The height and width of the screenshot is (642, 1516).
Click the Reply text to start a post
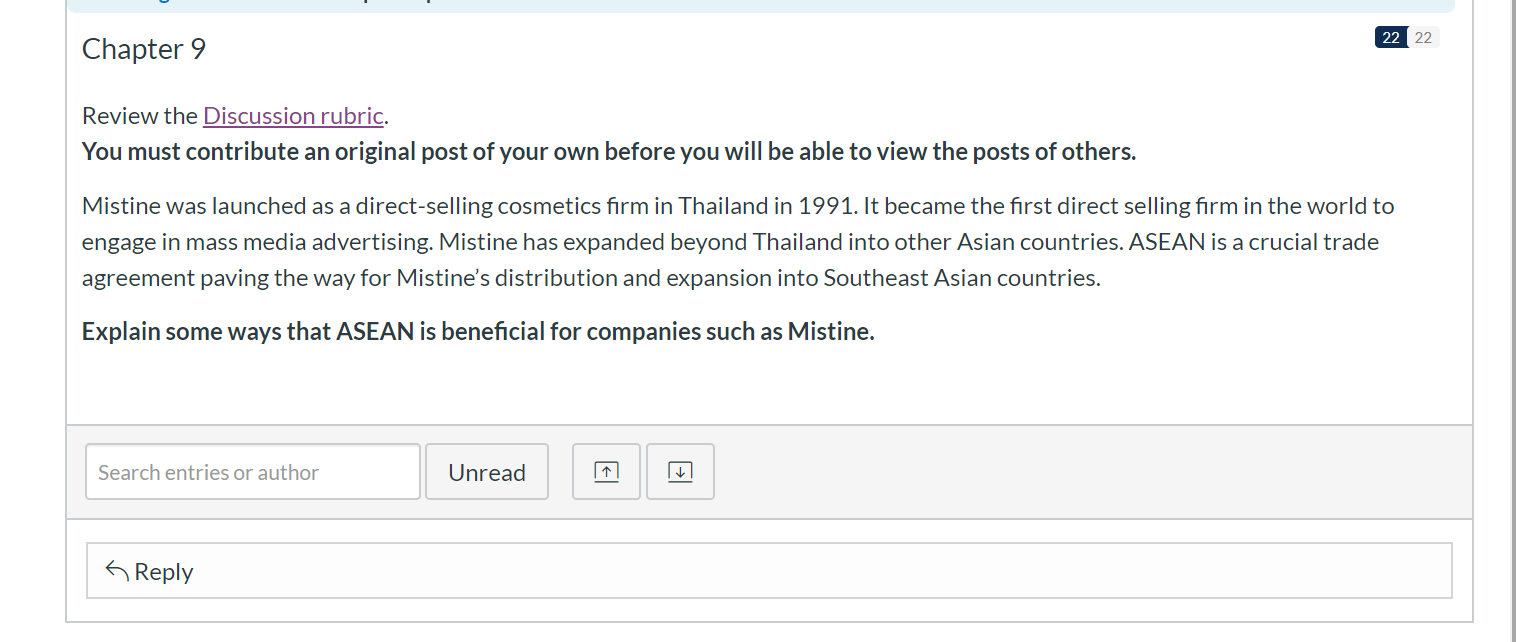pos(163,572)
